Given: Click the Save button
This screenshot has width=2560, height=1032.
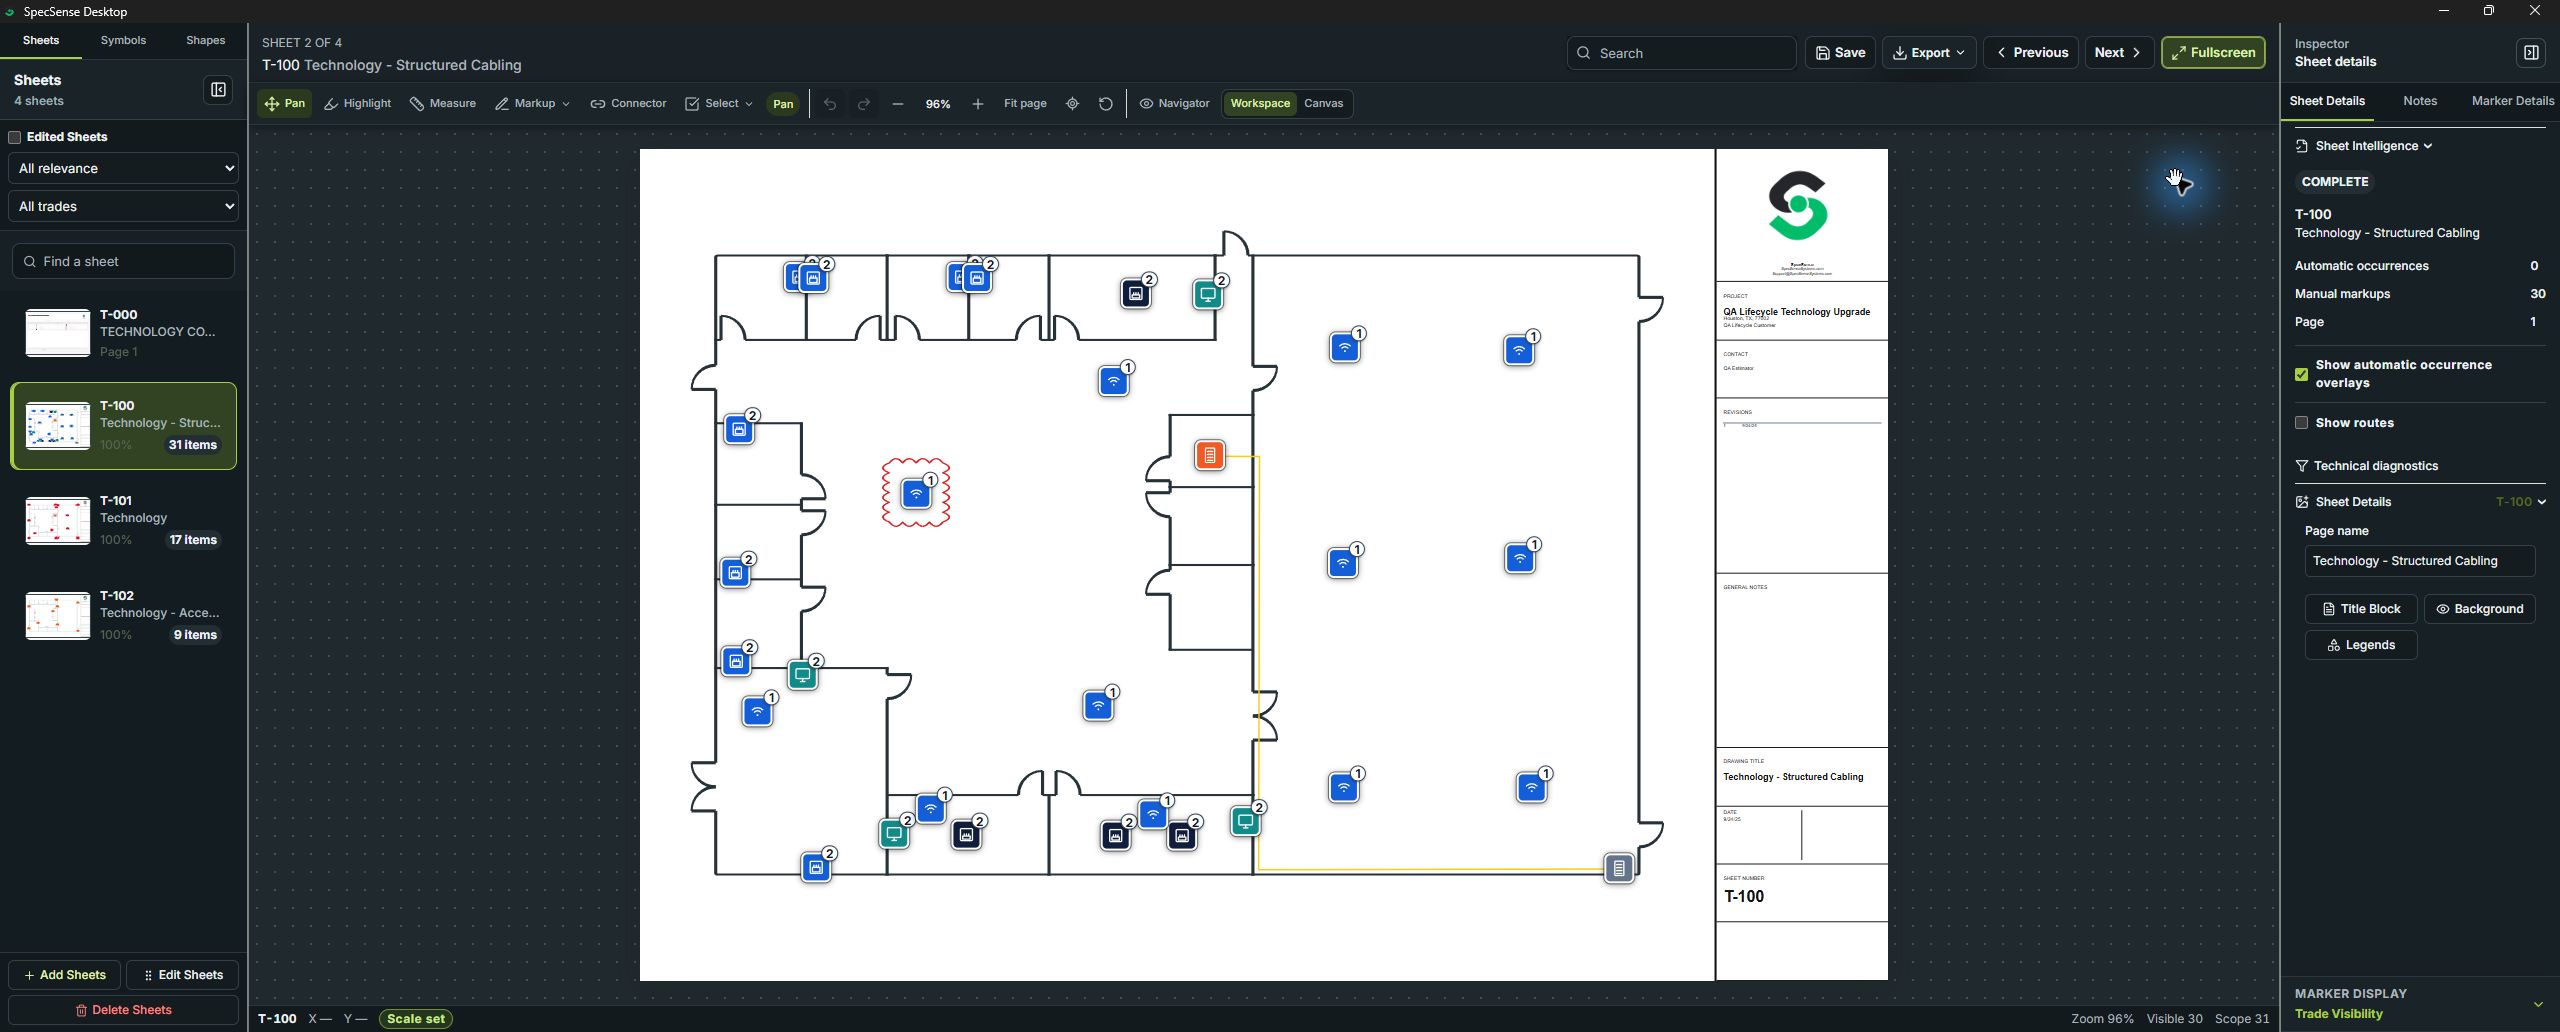Looking at the screenshot, I should (x=1840, y=53).
